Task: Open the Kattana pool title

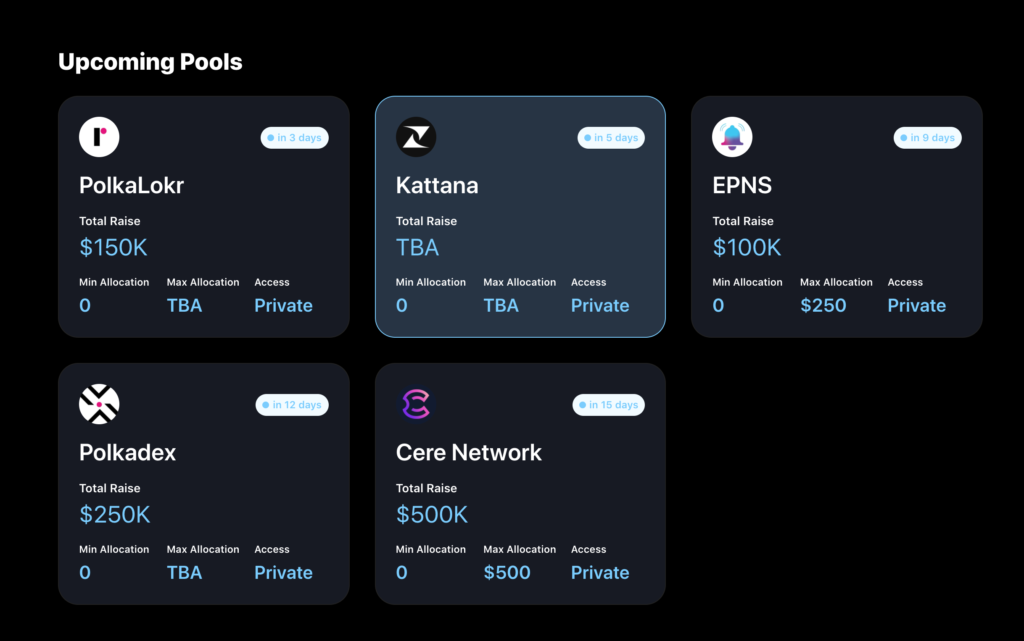Action: point(437,185)
